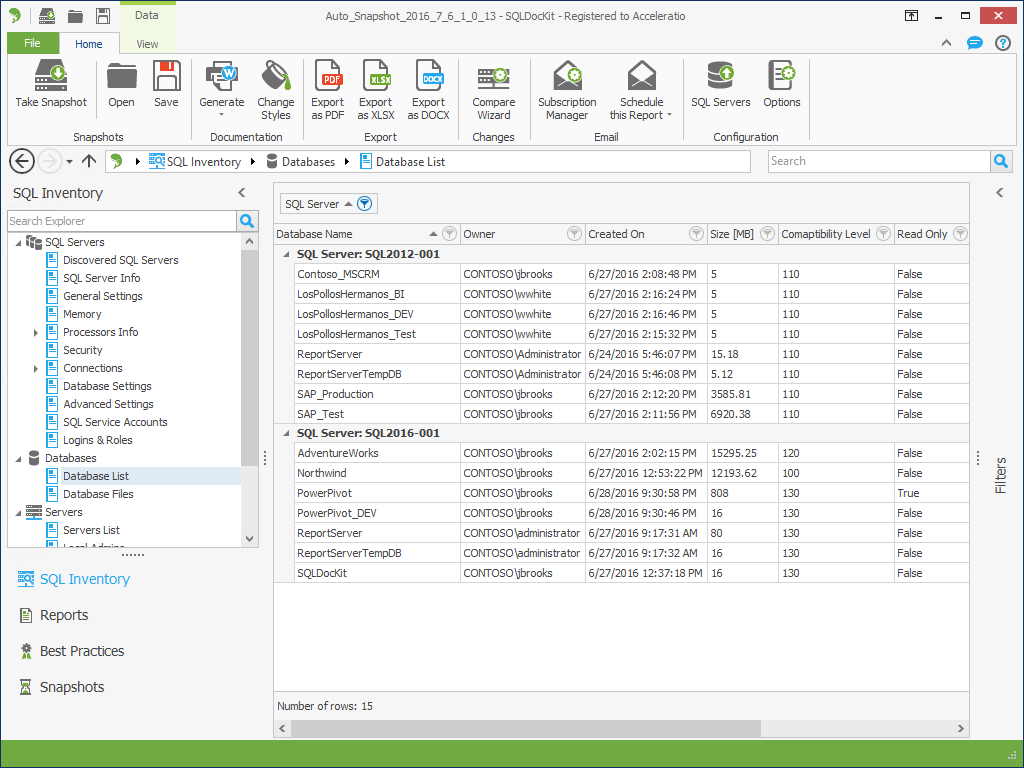Image resolution: width=1024 pixels, height=768 pixels.
Task: Open the Options settings icon
Action: (781, 77)
